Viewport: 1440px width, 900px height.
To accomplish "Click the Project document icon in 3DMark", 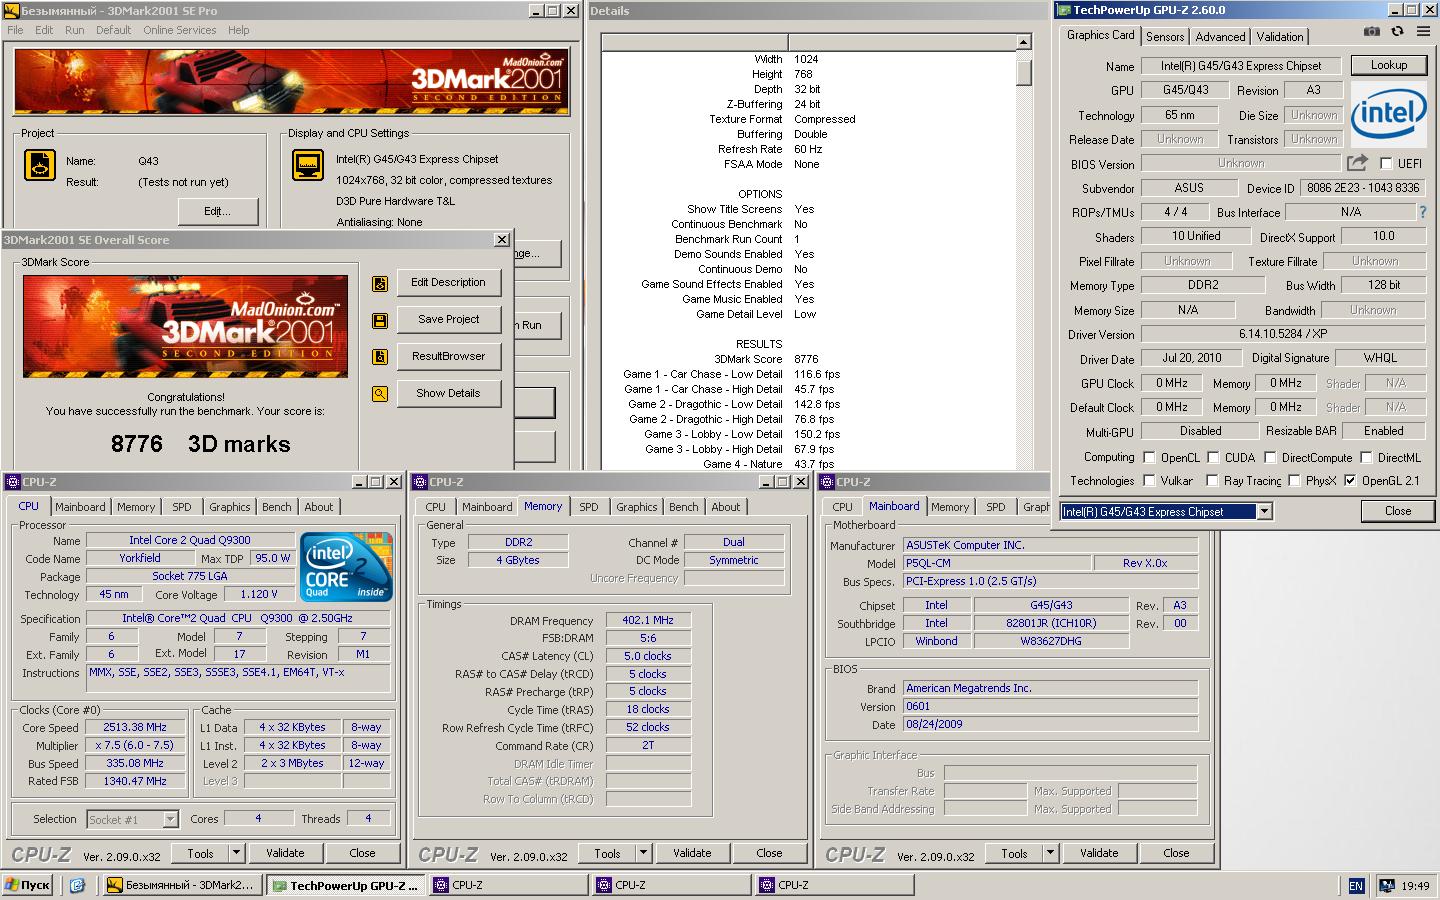I will [40, 166].
